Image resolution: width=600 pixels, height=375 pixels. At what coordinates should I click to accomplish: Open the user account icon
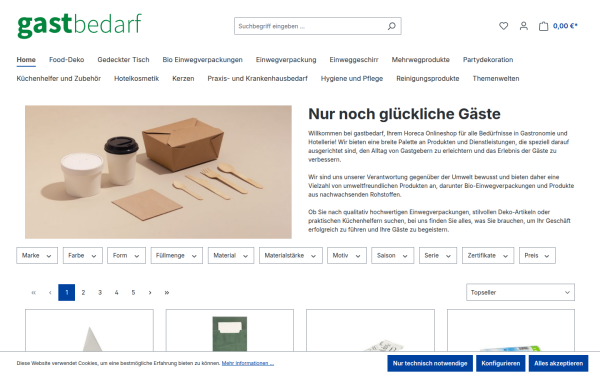[x=523, y=26]
